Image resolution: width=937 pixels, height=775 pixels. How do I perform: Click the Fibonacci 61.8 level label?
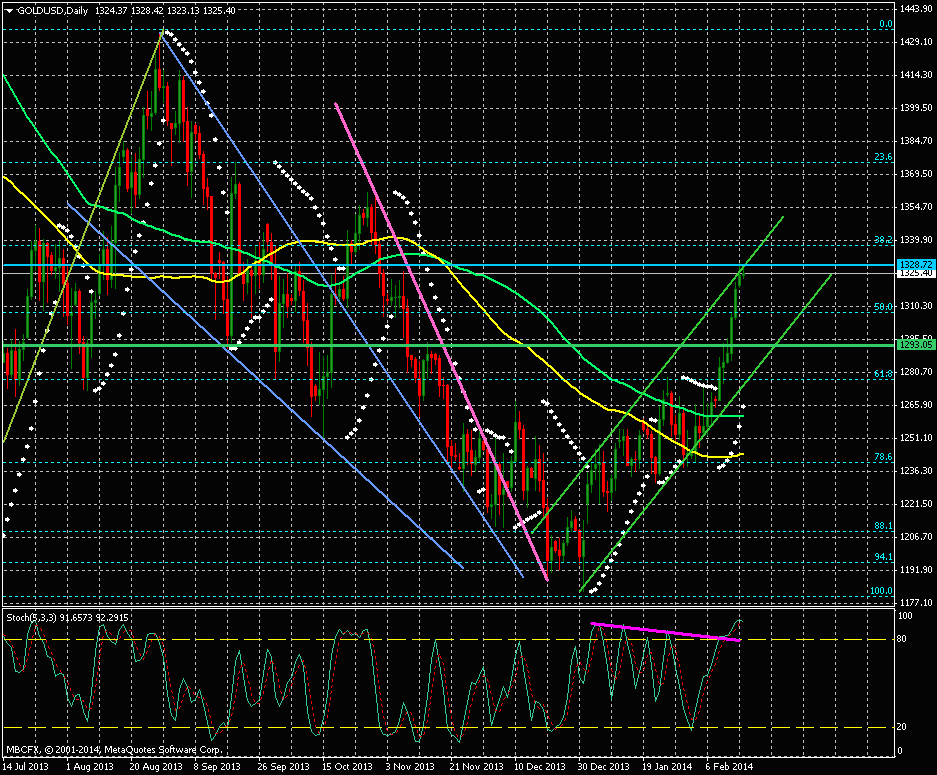(884, 373)
